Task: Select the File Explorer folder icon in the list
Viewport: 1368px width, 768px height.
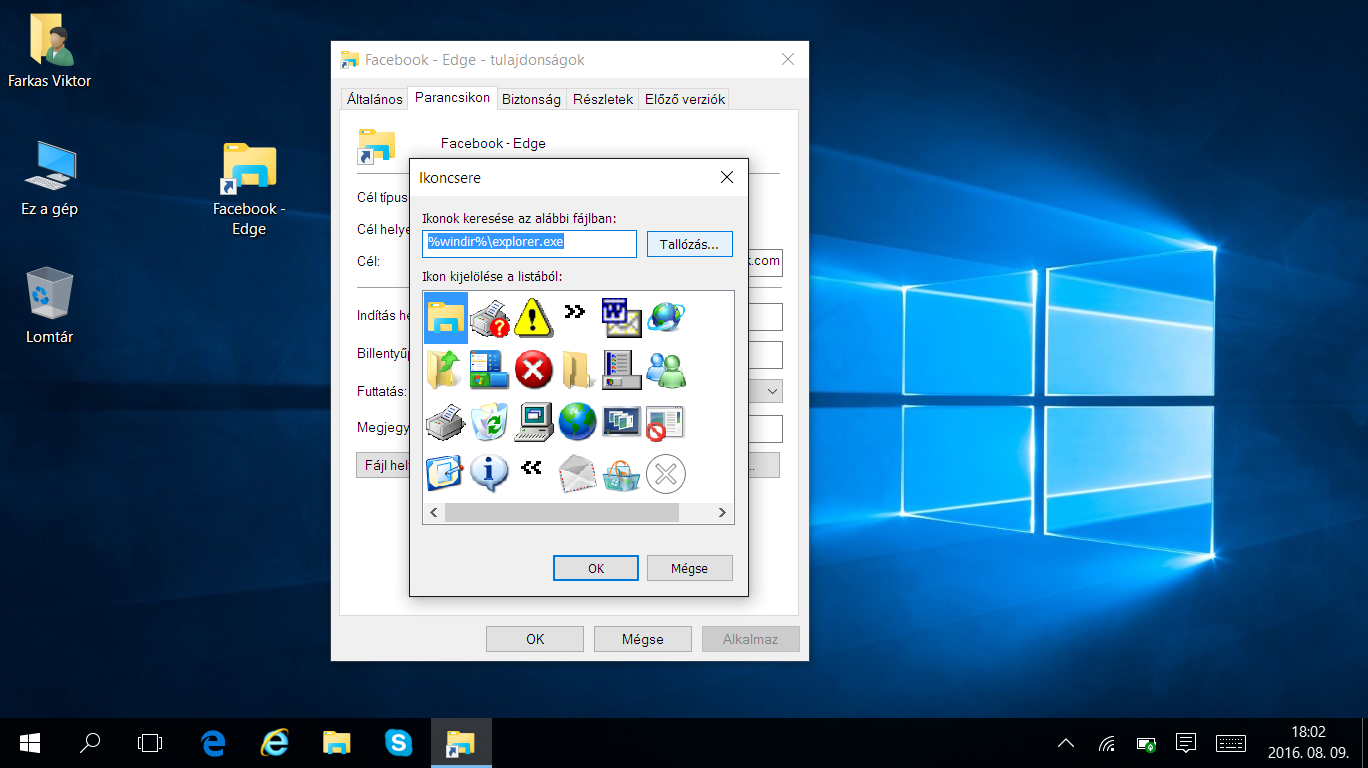Action: tap(445, 317)
